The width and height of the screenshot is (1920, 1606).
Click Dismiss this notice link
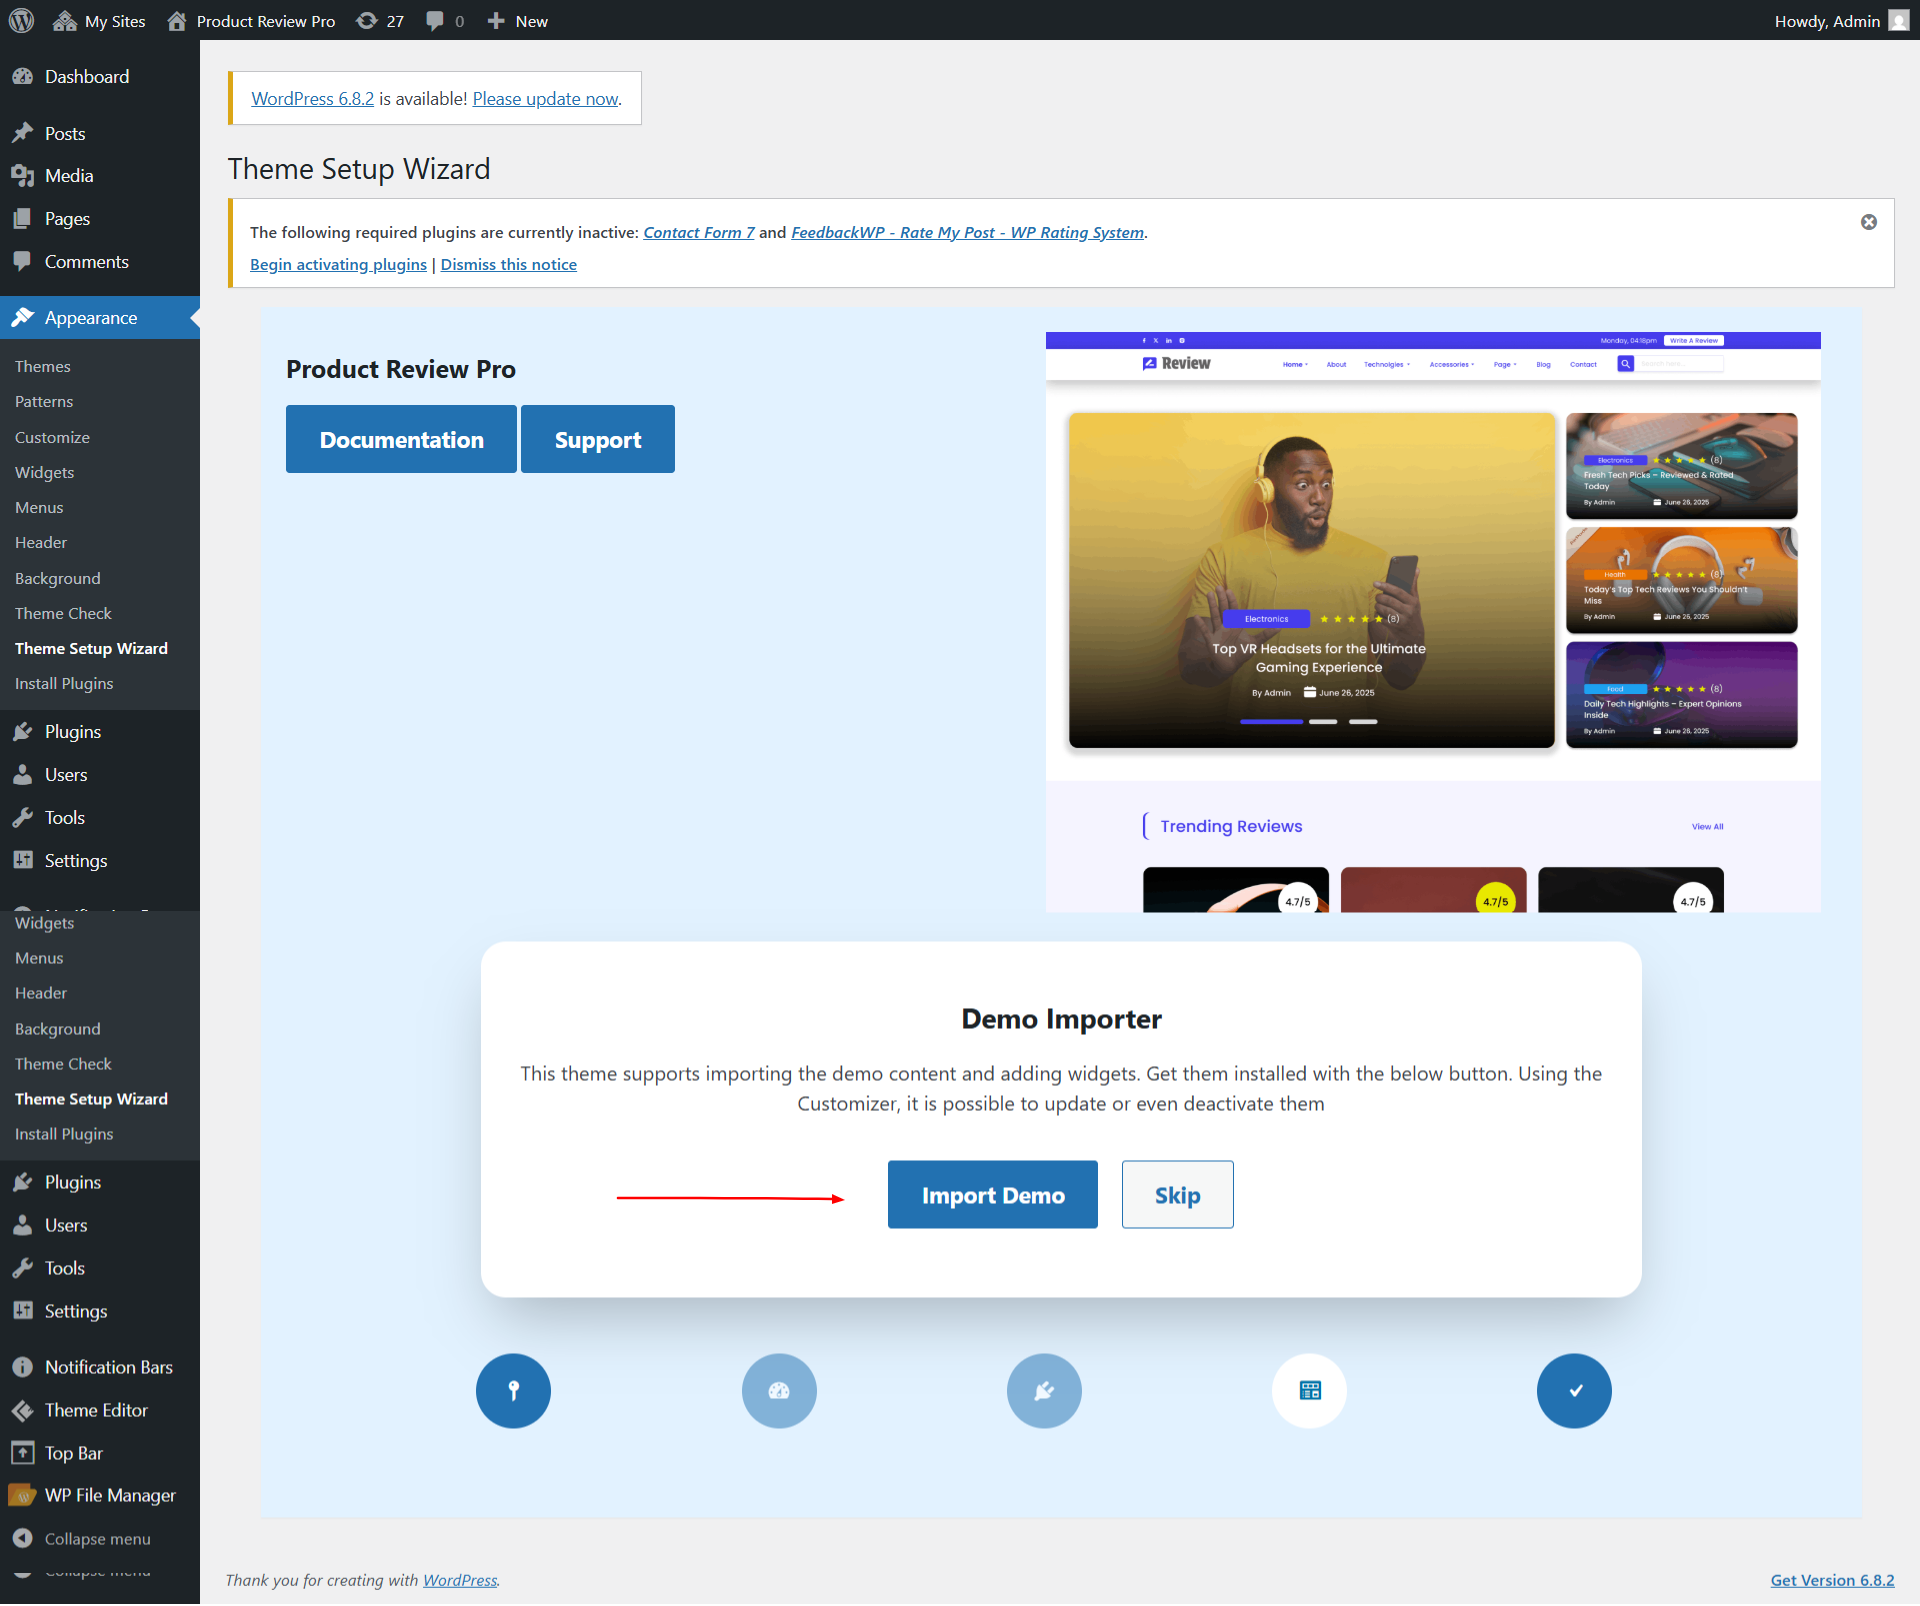(508, 264)
